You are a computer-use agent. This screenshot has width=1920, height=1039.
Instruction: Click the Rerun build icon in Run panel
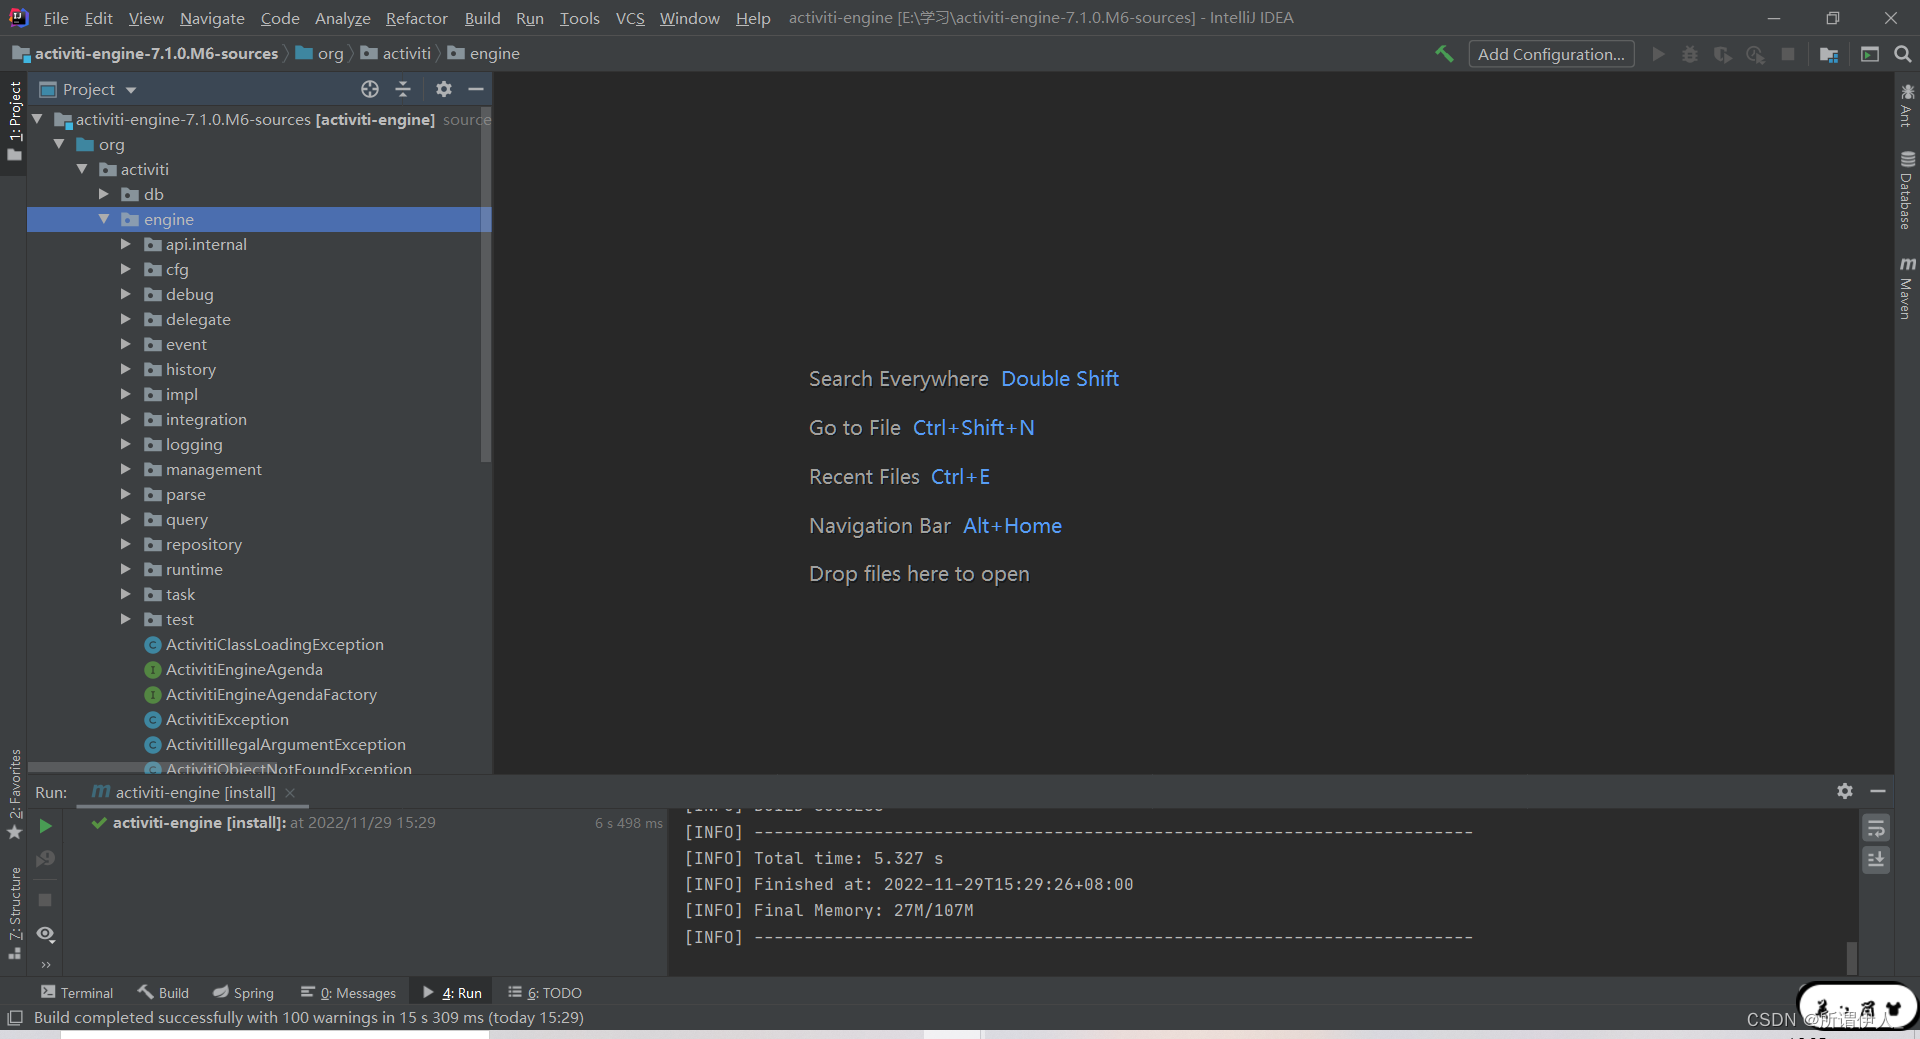pyautogui.click(x=44, y=827)
